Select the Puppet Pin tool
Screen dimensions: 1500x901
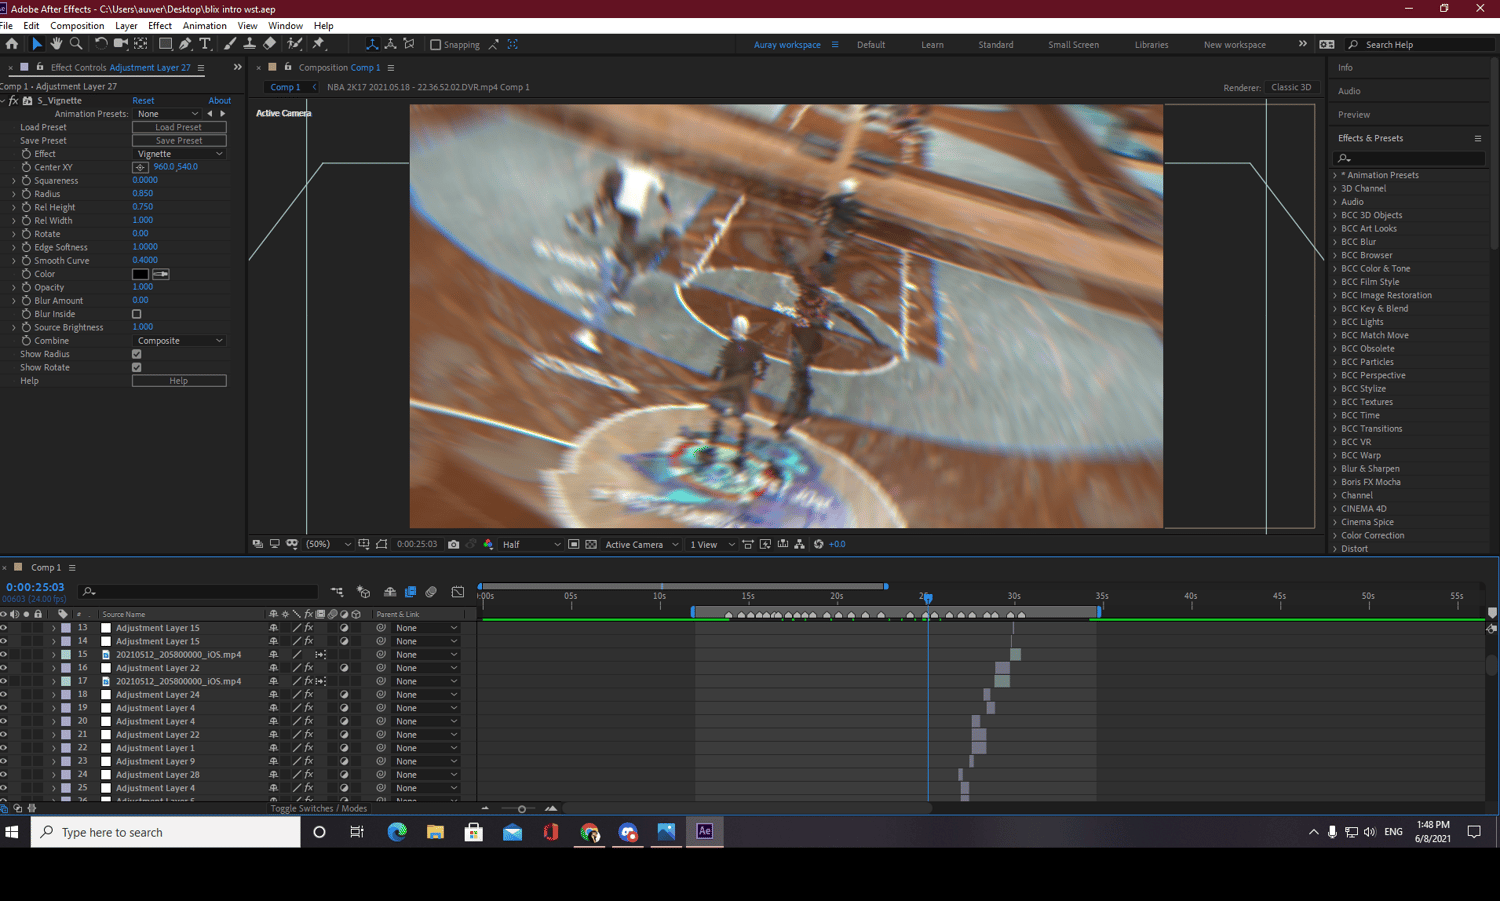(x=319, y=44)
